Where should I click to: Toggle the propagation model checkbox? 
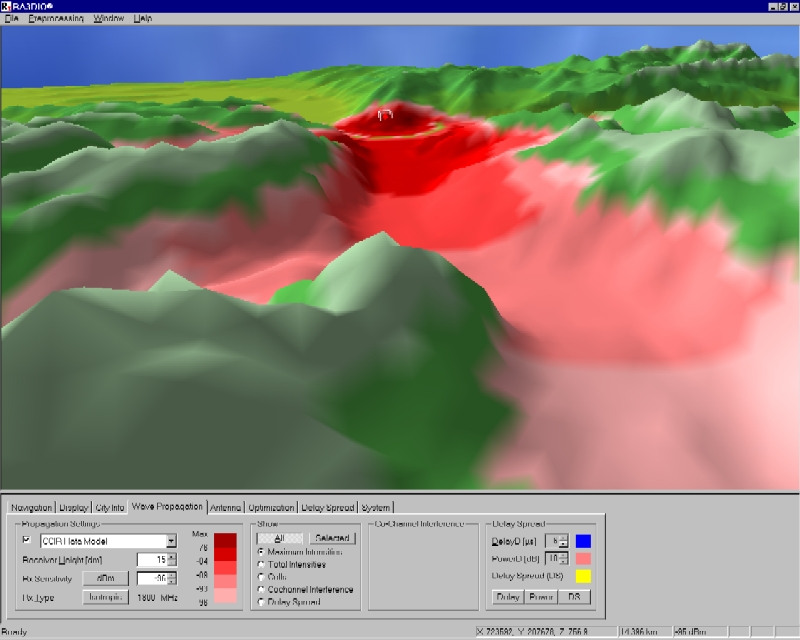27,541
